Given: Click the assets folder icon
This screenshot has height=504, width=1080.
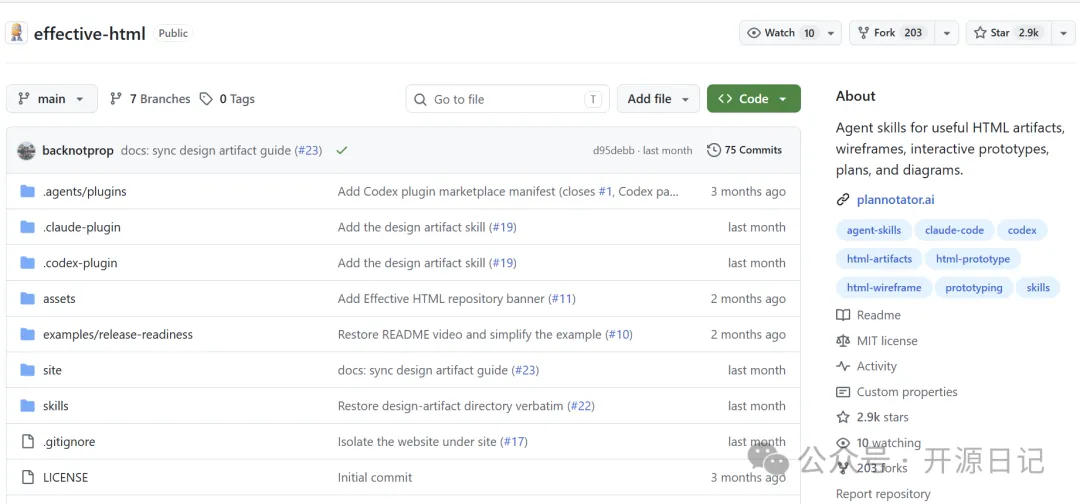Looking at the screenshot, I should [x=28, y=299].
